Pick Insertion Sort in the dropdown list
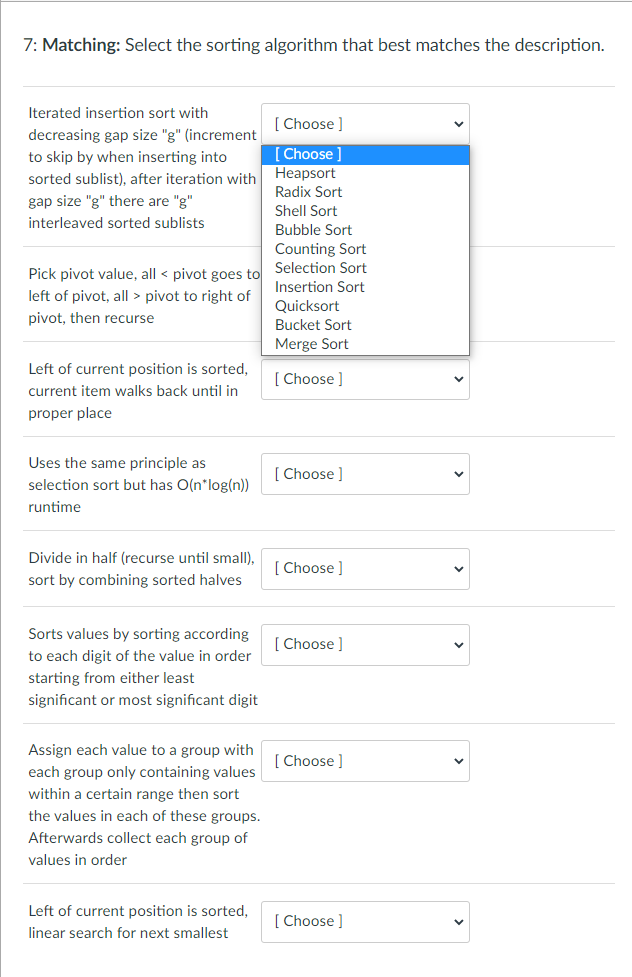 point(365,287)
